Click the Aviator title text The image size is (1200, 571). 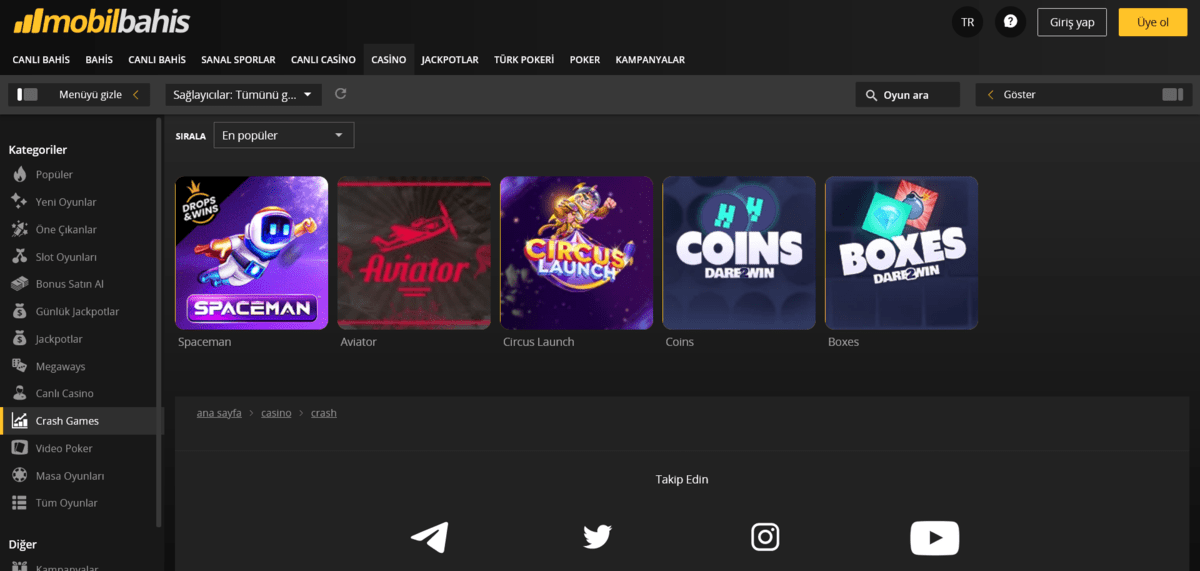(x=358, y=342)
